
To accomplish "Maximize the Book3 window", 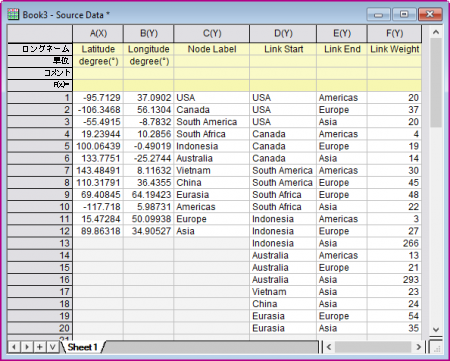I will (404, 15).
